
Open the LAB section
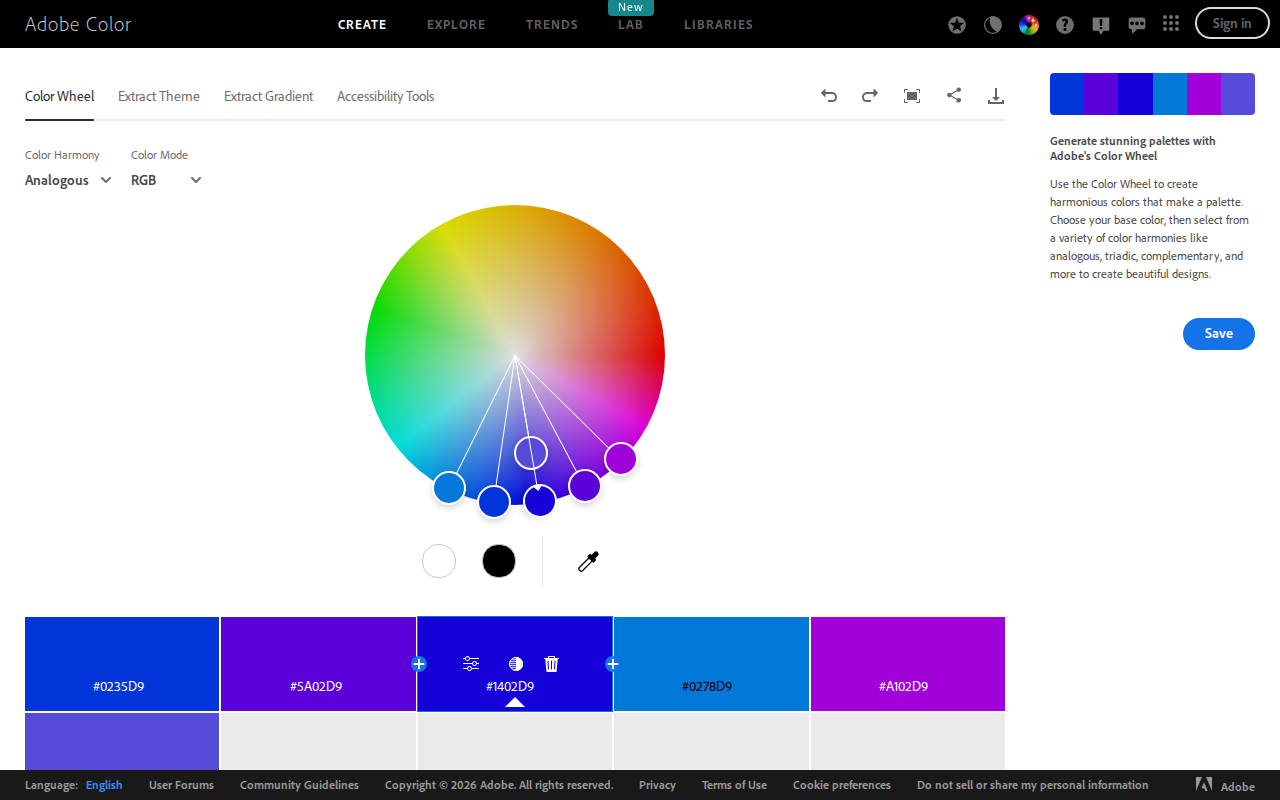[630, 25]
